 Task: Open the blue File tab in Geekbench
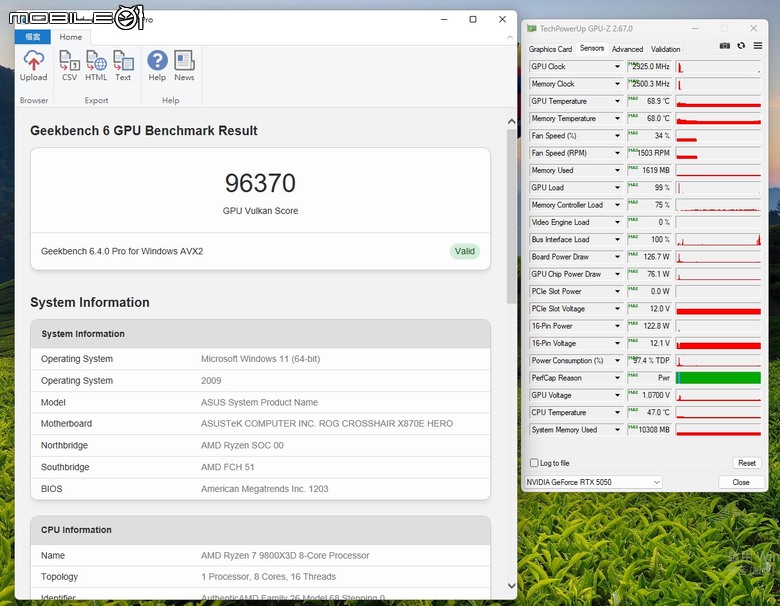pos(33,37)
